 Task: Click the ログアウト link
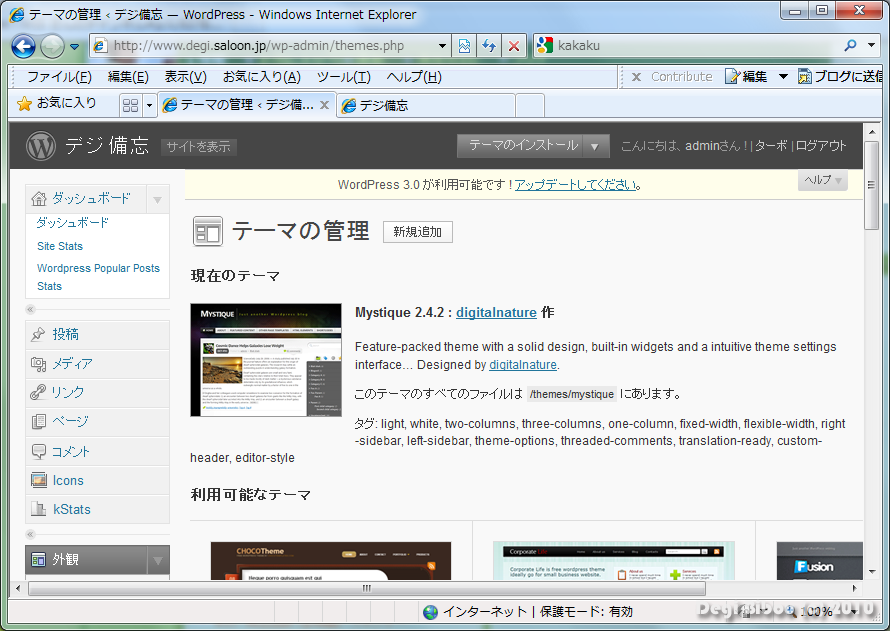click(821, 146)
